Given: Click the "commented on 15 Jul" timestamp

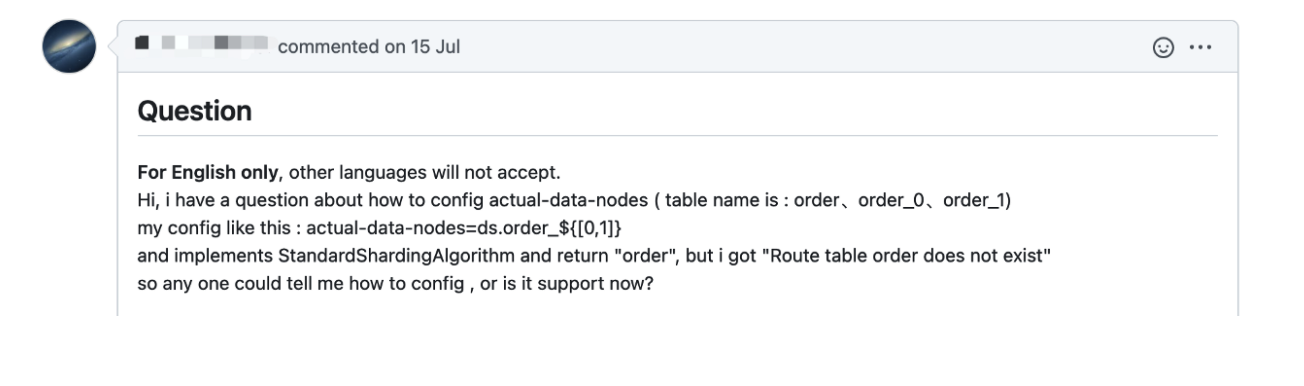Looking at the screenshot, I should (x=369, y=47).
